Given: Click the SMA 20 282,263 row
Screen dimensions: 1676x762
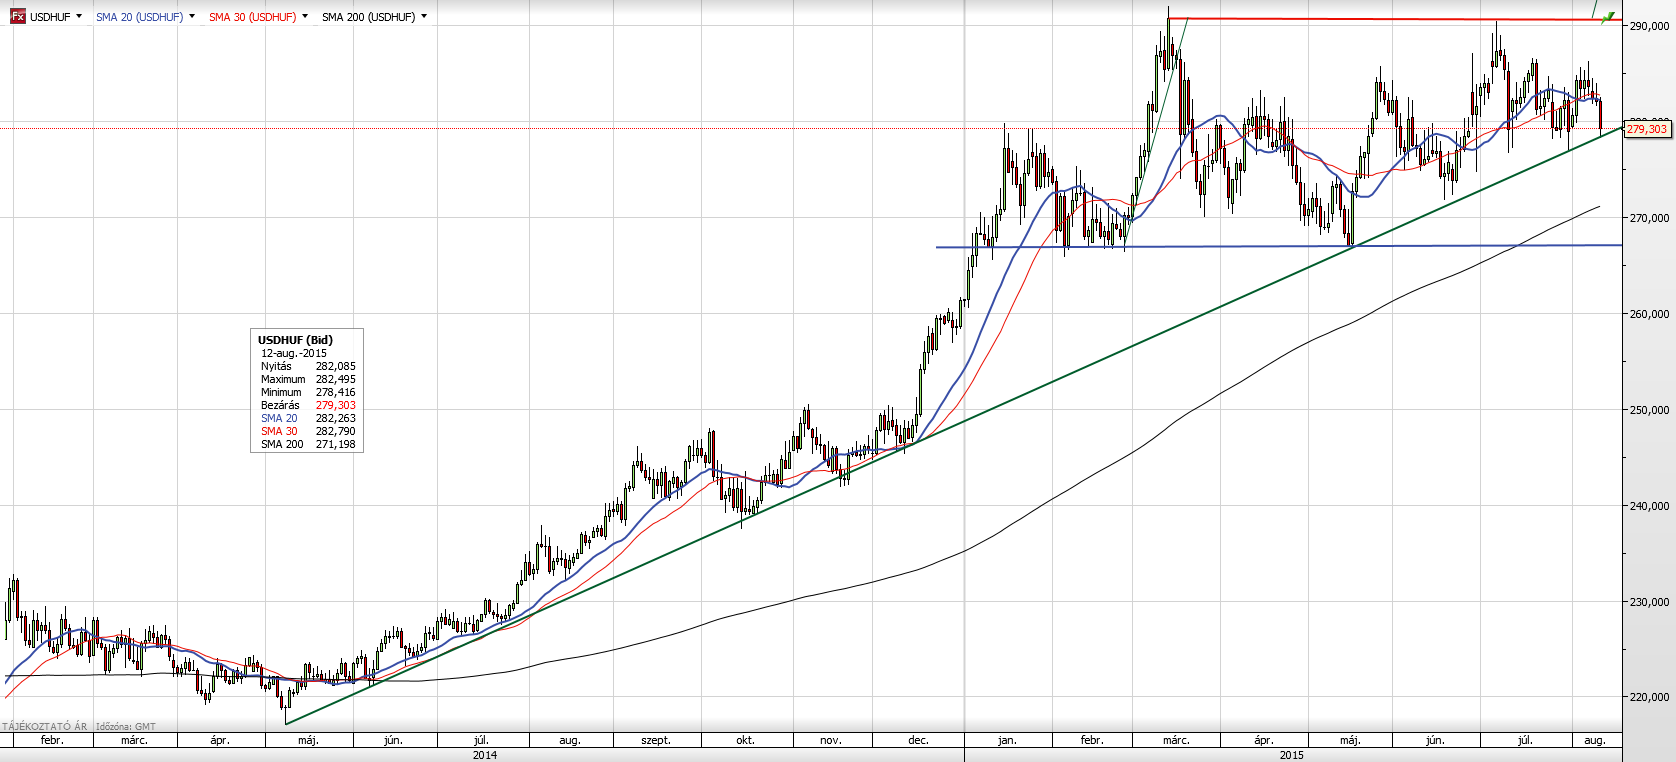Looking at the screenshot, I should pyautogui.click(x=308, y=418).
